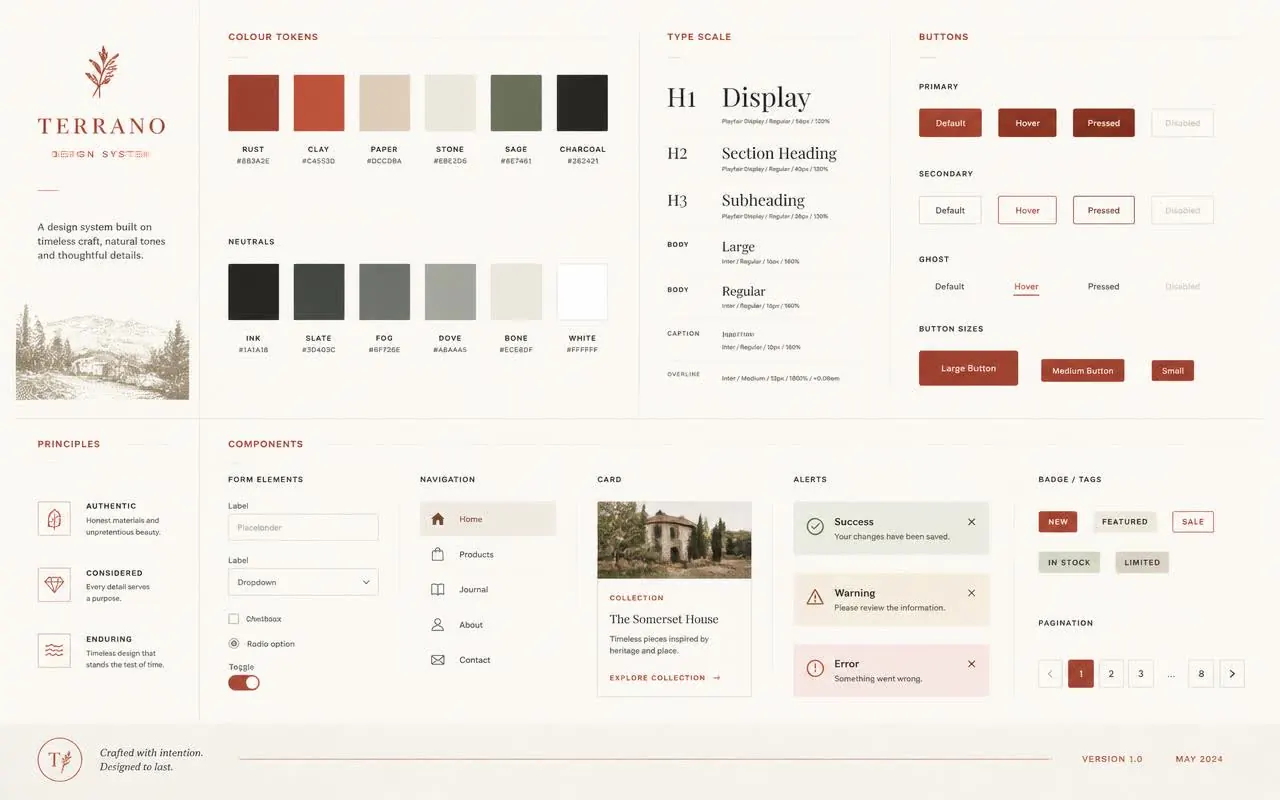Select the Radio option
1280x800 pixels.
coord(234,644)
